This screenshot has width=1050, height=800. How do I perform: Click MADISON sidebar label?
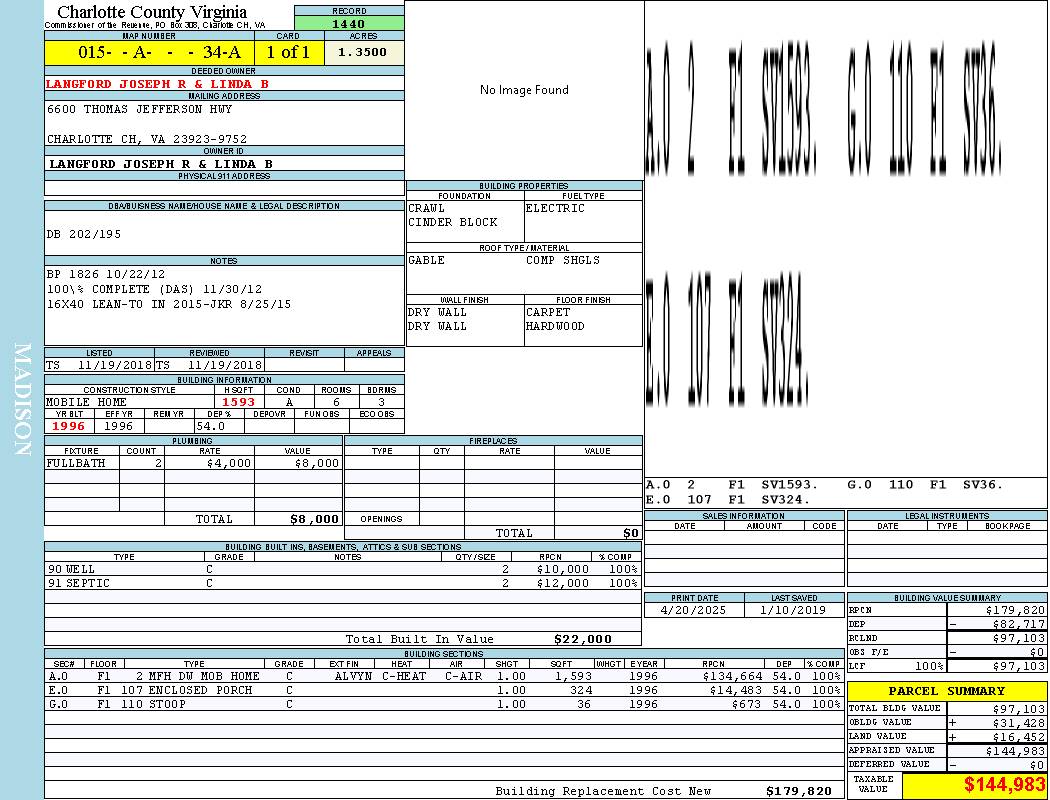[x=22, y=400]
